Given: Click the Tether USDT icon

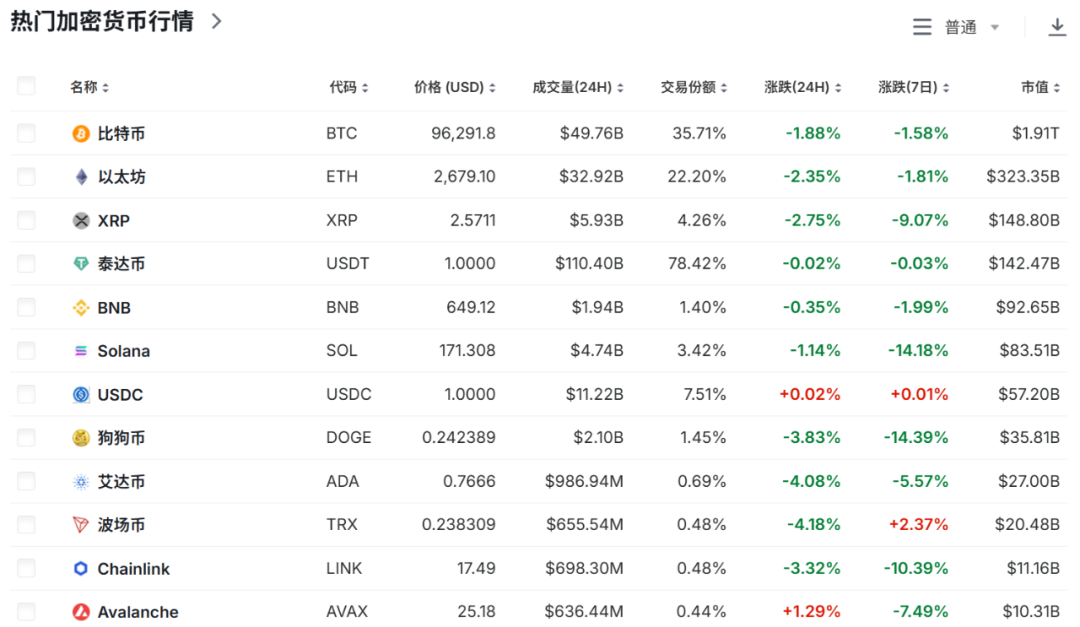Looking at the screenshot, I should click(x=81, y=264).
